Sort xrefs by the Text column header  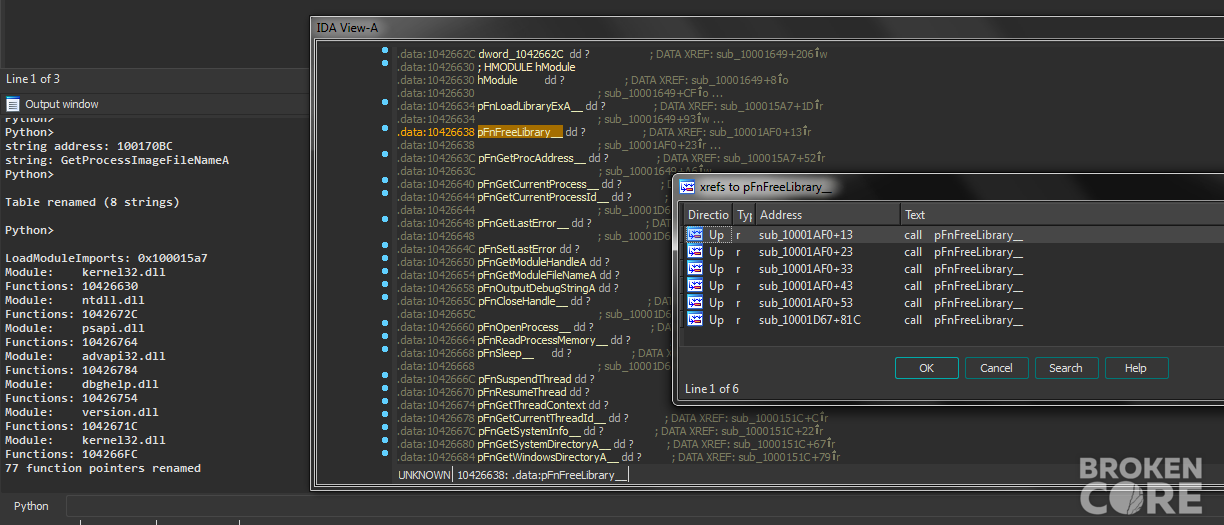point(1062,214)
